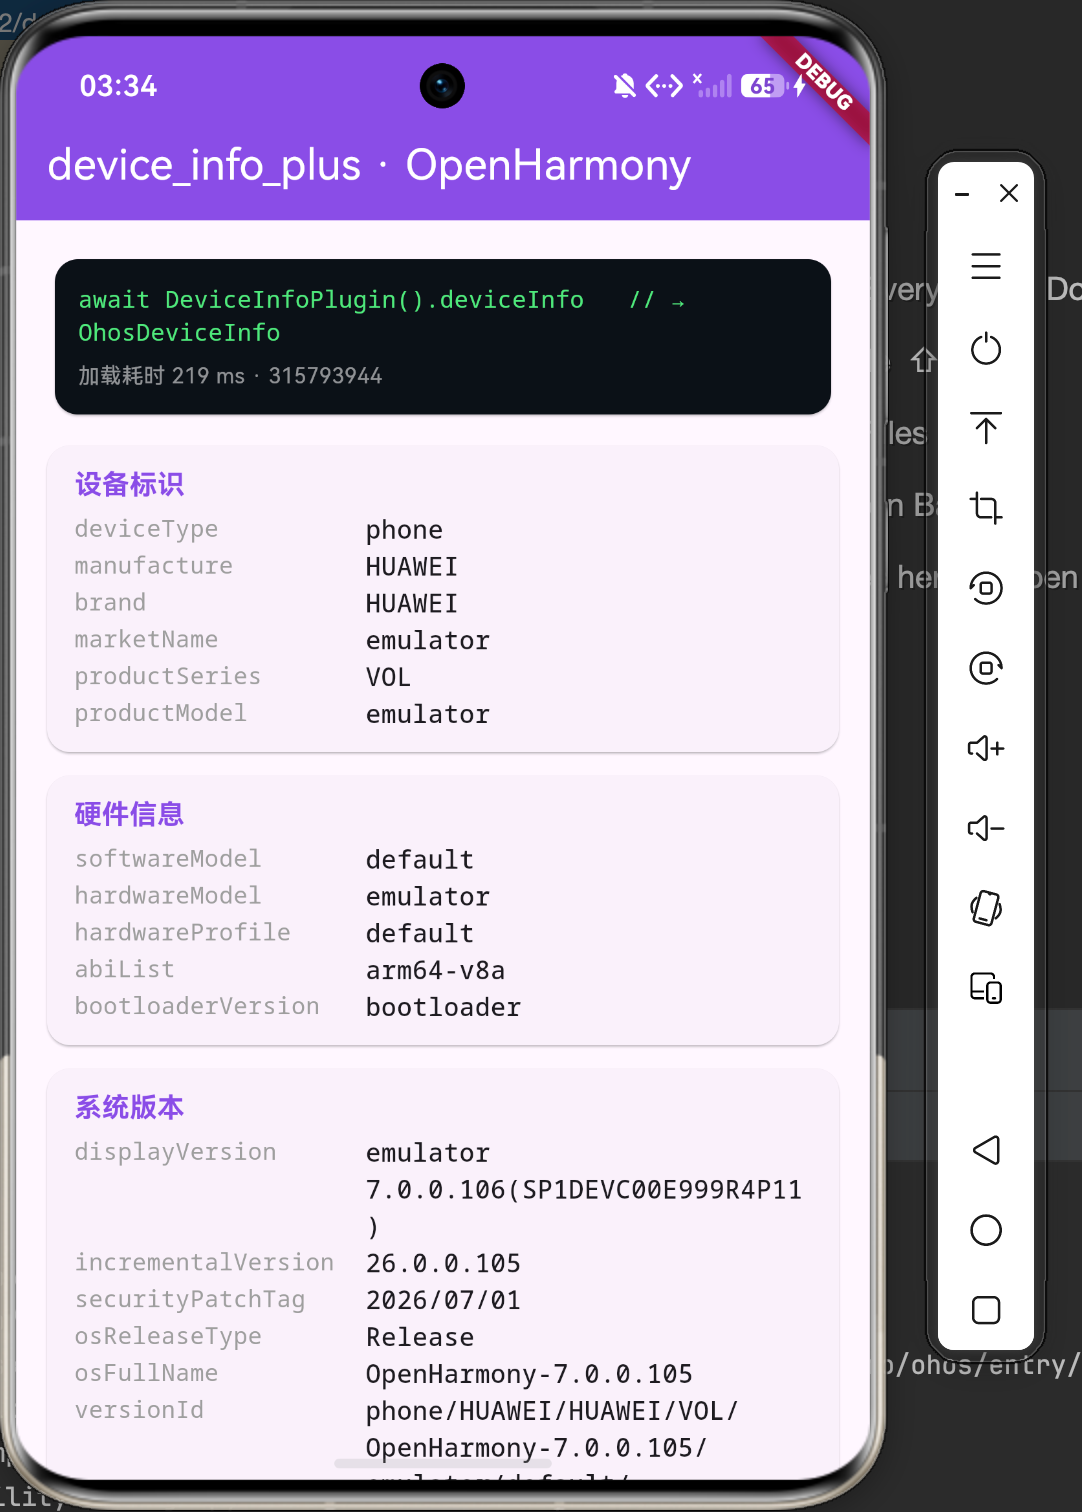Image resolution: width=1082 pixels, height=1512 pixels.
Task: Select the incrementalVersion value 26.0.0.105
Action: [x=443, y=1264]
